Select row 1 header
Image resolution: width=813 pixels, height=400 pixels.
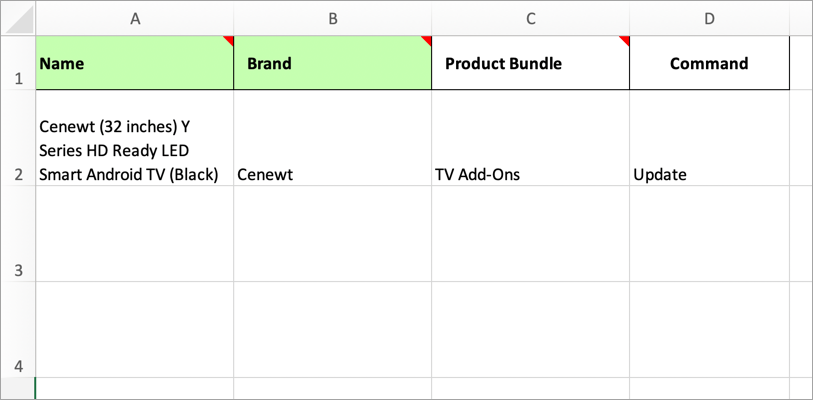click(x=18, y=63)
